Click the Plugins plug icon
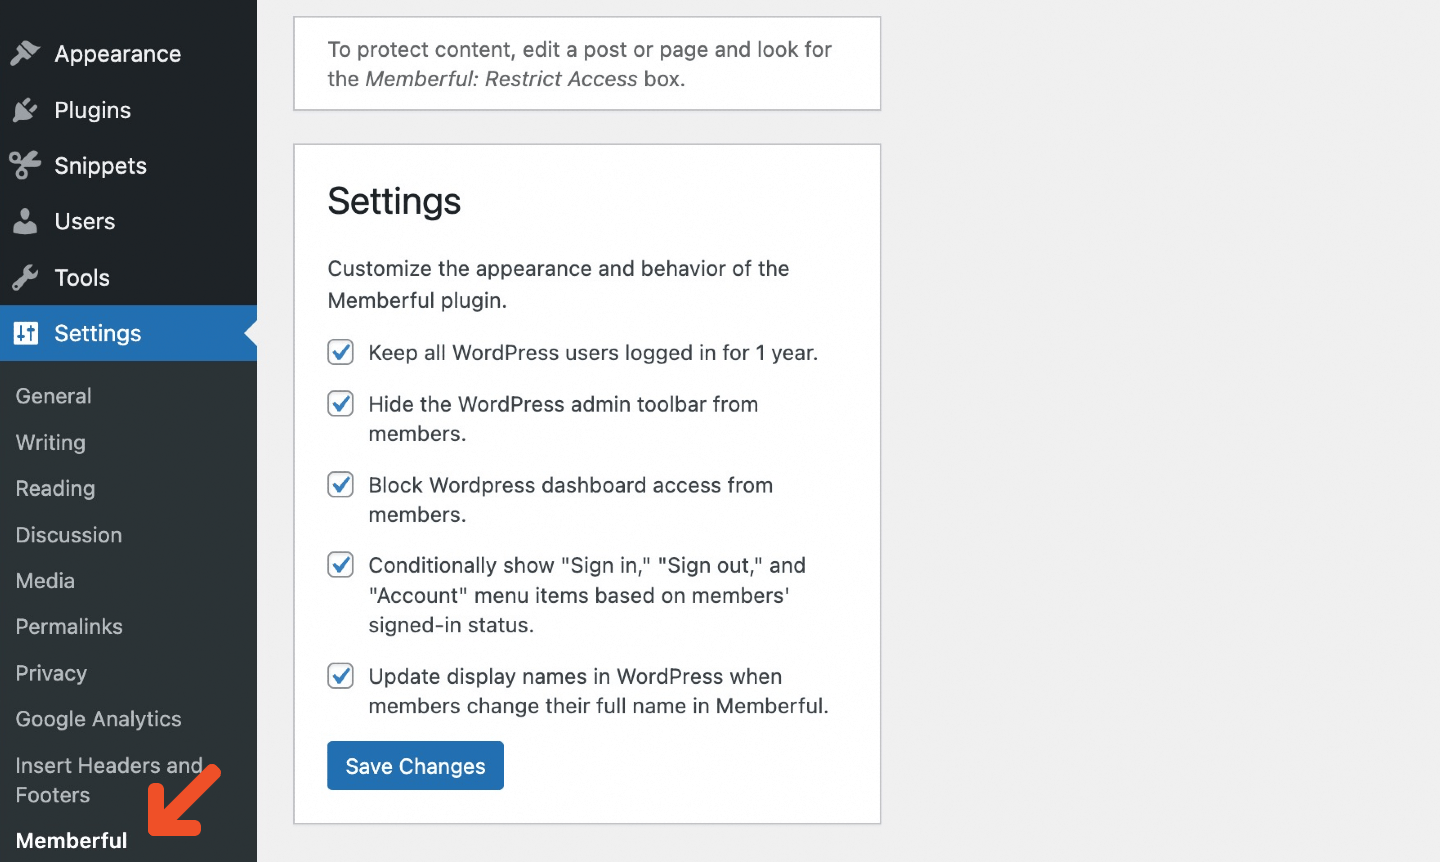This screenshot has height=862, width=1440. click(x=25, y=110)
